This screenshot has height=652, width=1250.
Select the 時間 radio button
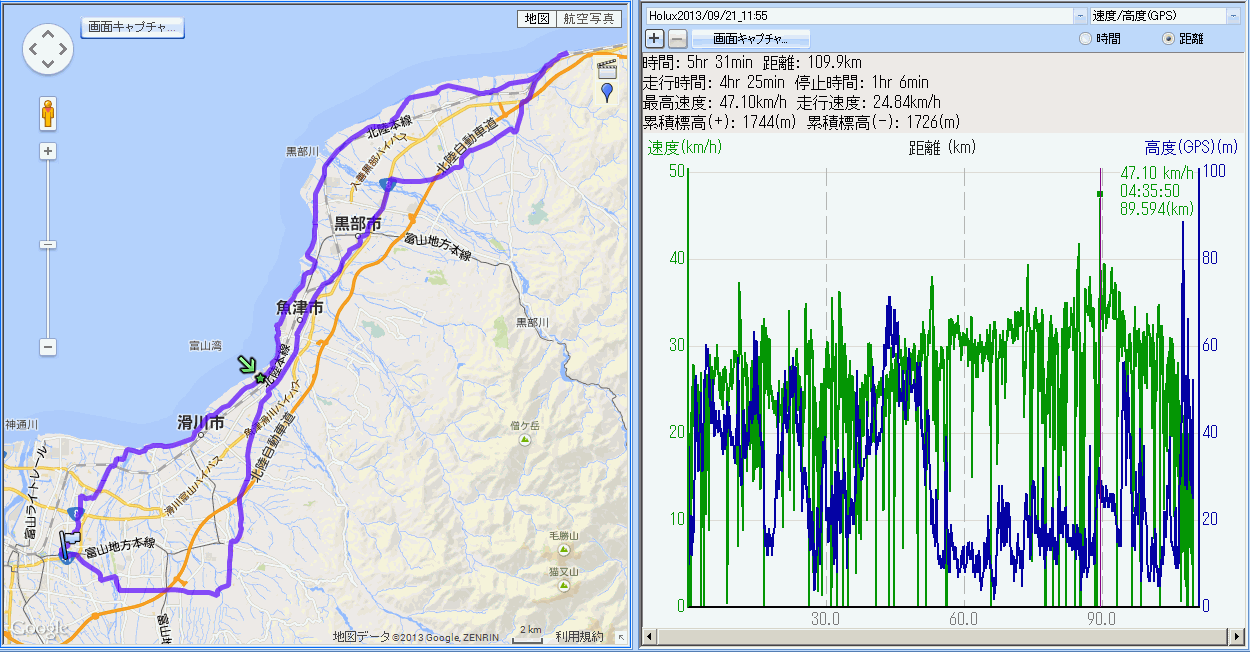point(1085,39)
